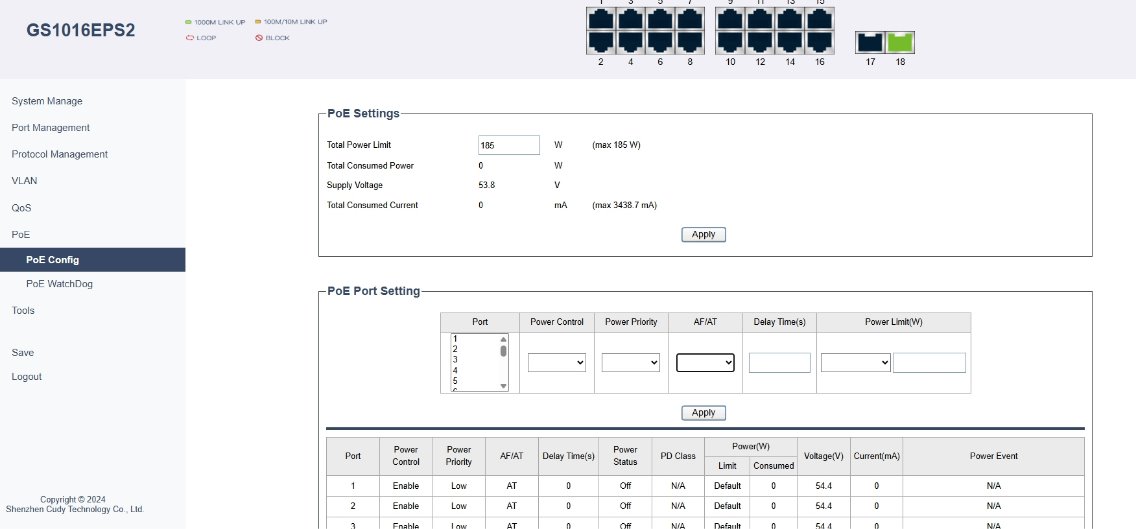Screen dimensions: 1136x529
Task: Open the Power Limit(W) mode dropdown
Action: tap(855, 363)
